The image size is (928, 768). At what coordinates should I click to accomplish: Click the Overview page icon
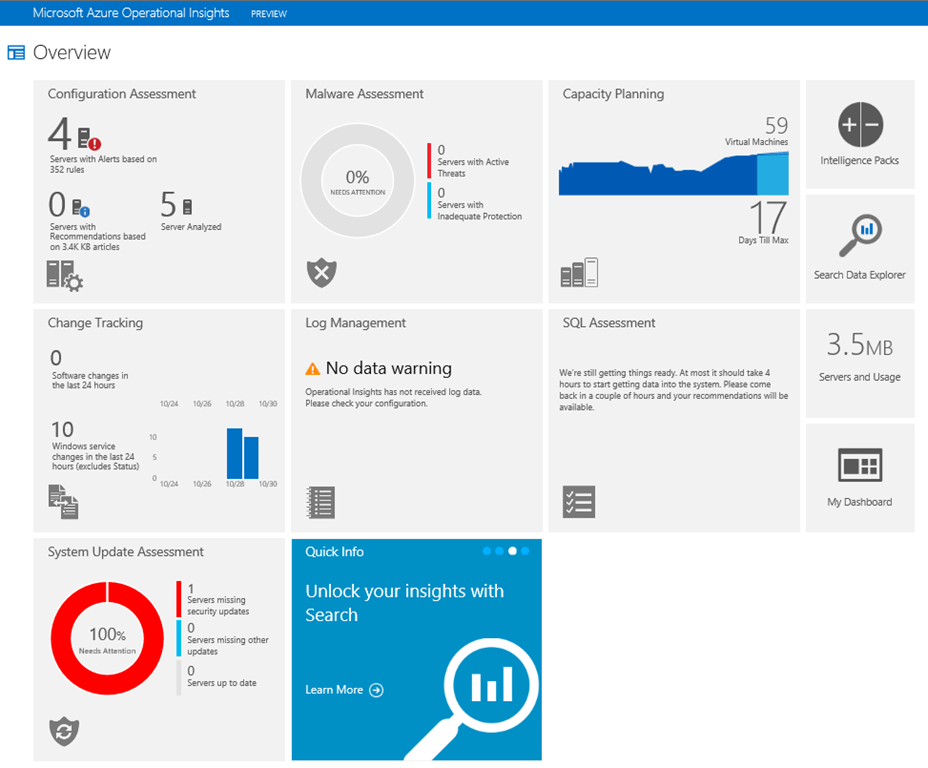[16, 53]
